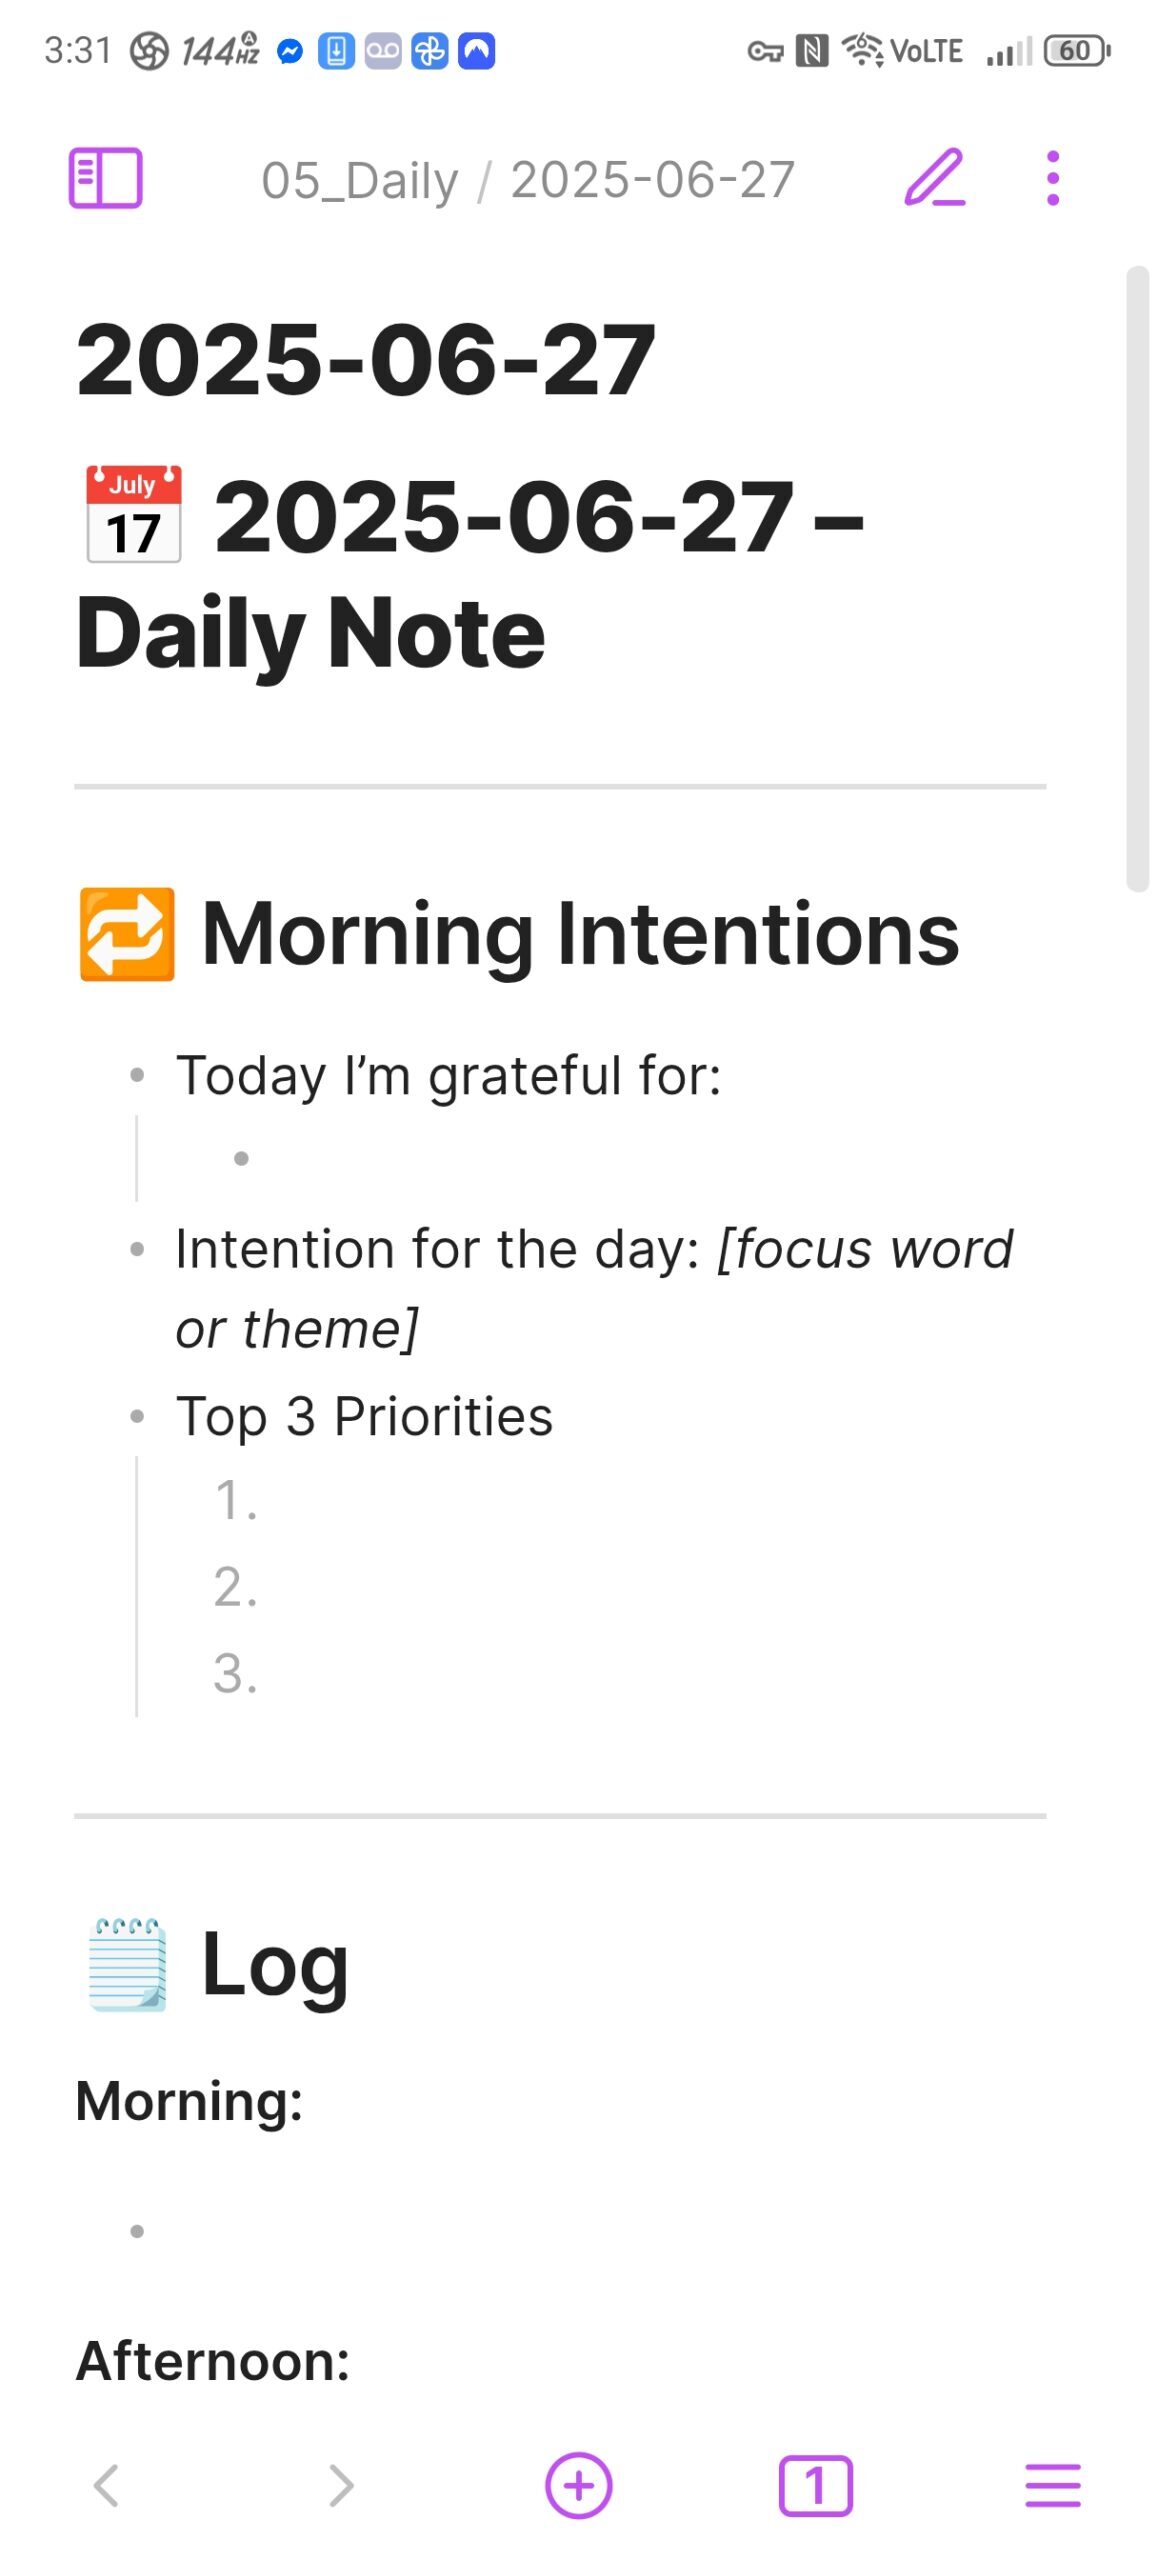Open the three-dot more options menu
This screenshot has width=1158, height=2560.
1052,179
